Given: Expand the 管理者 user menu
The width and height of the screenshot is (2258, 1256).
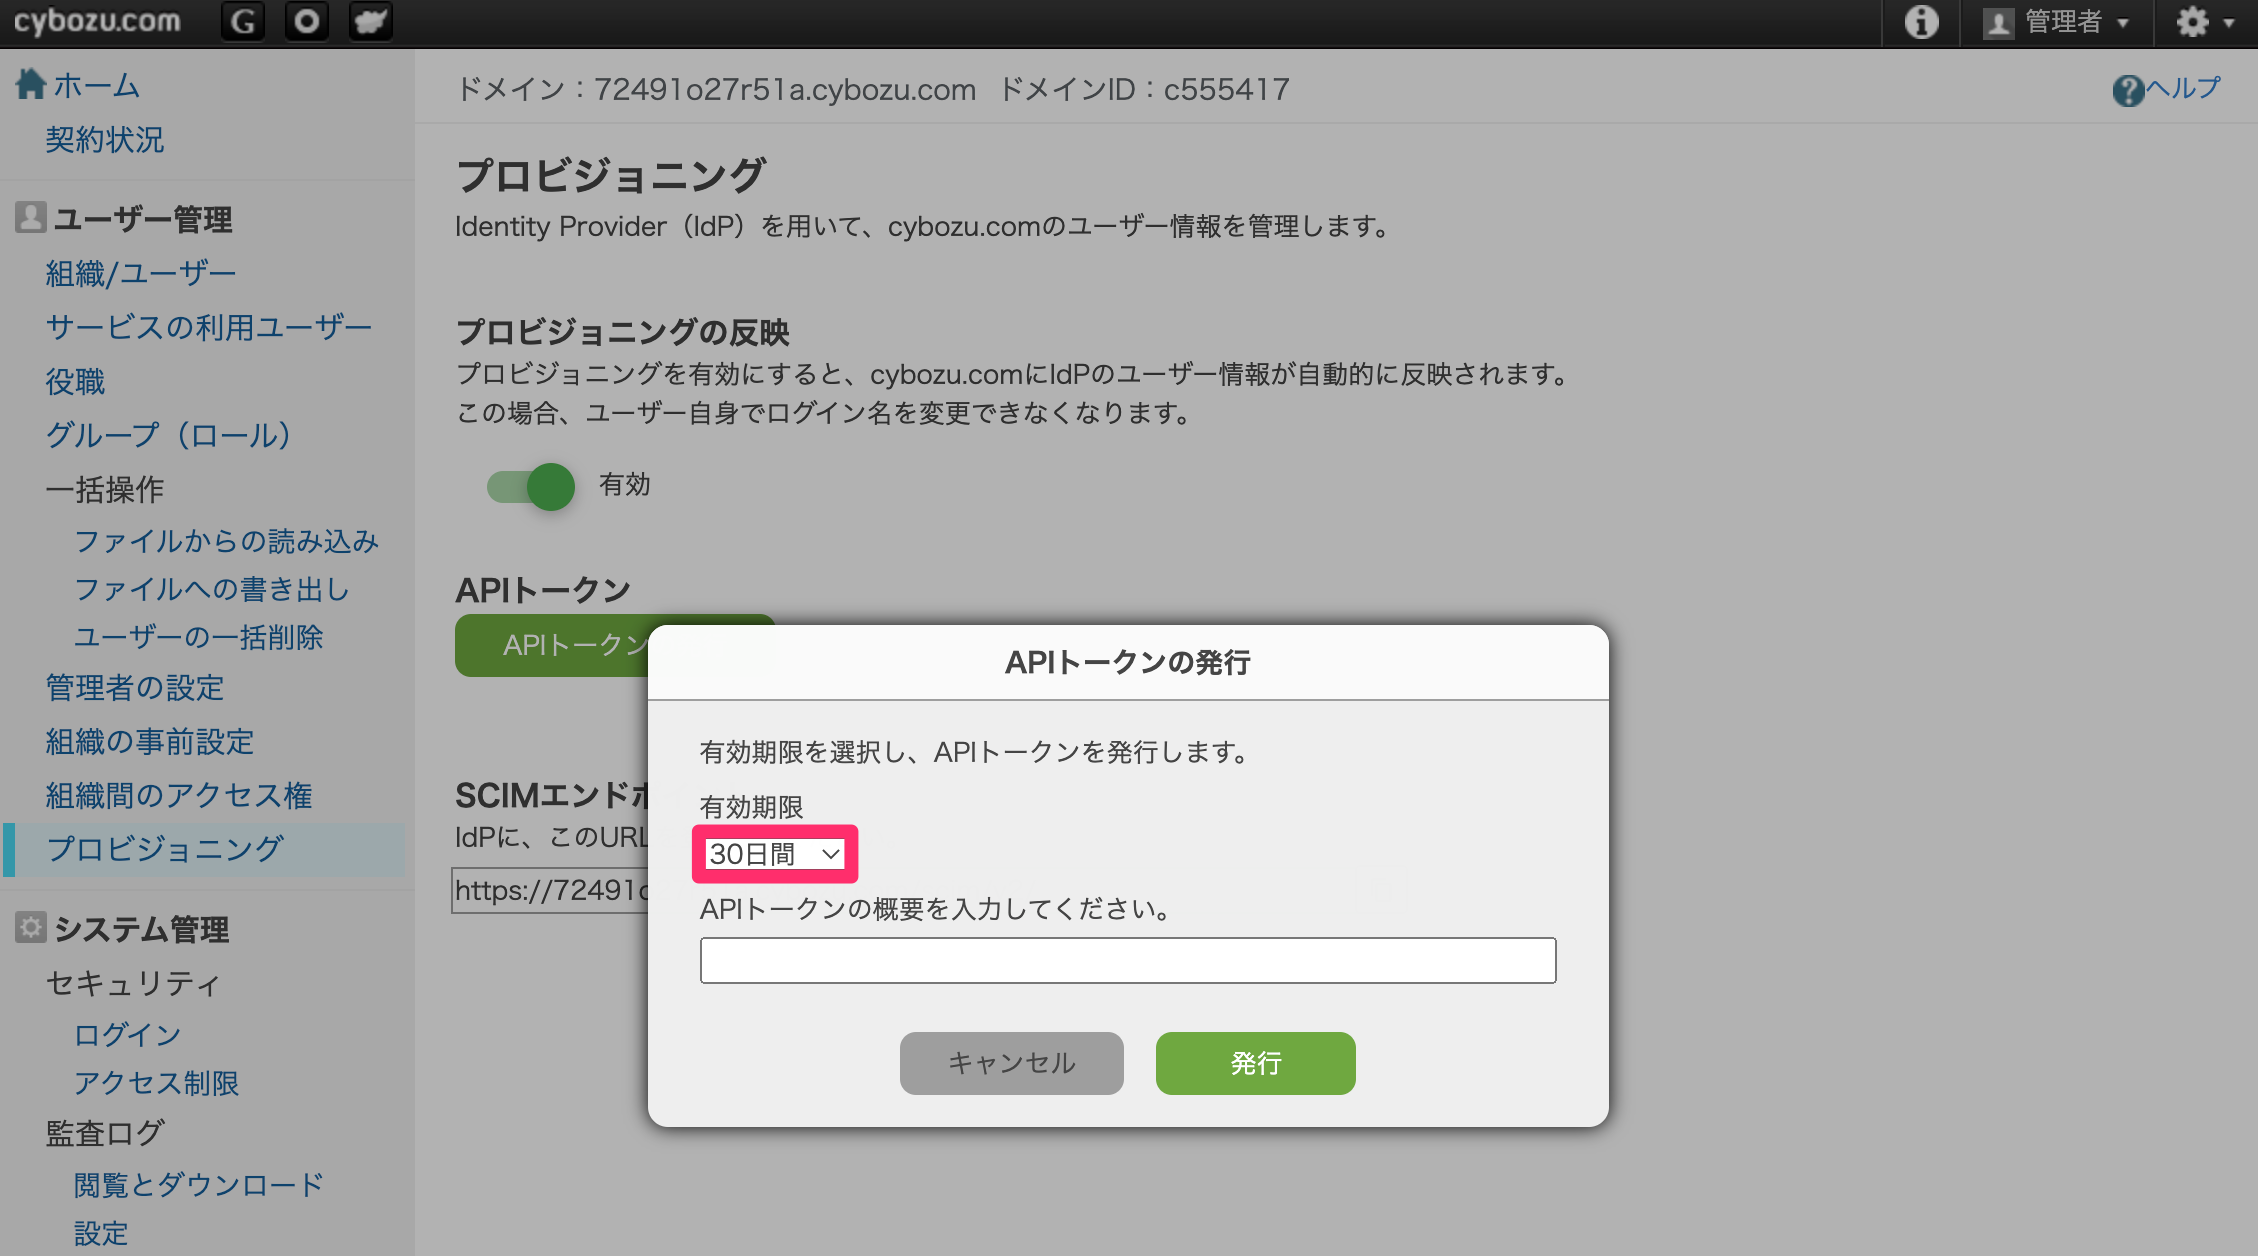Looking at the screenshot, I should 2056,22.
